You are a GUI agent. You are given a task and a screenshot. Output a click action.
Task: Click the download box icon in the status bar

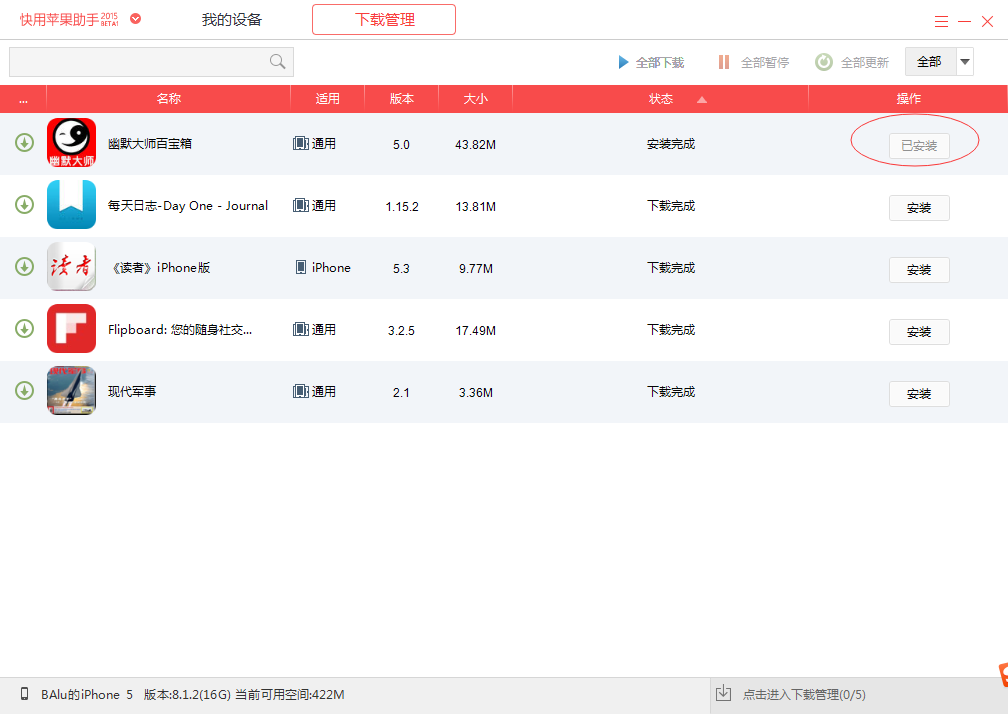pos(724,694)
